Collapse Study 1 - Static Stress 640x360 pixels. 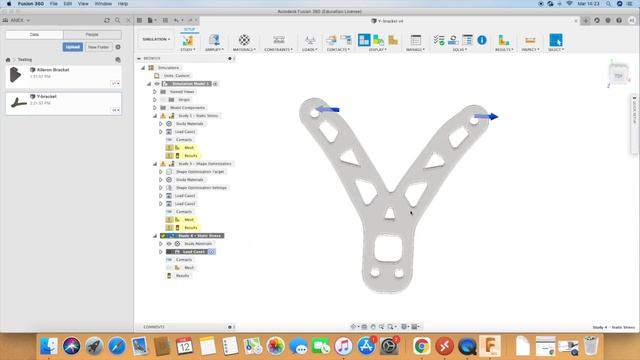[155, 116]
